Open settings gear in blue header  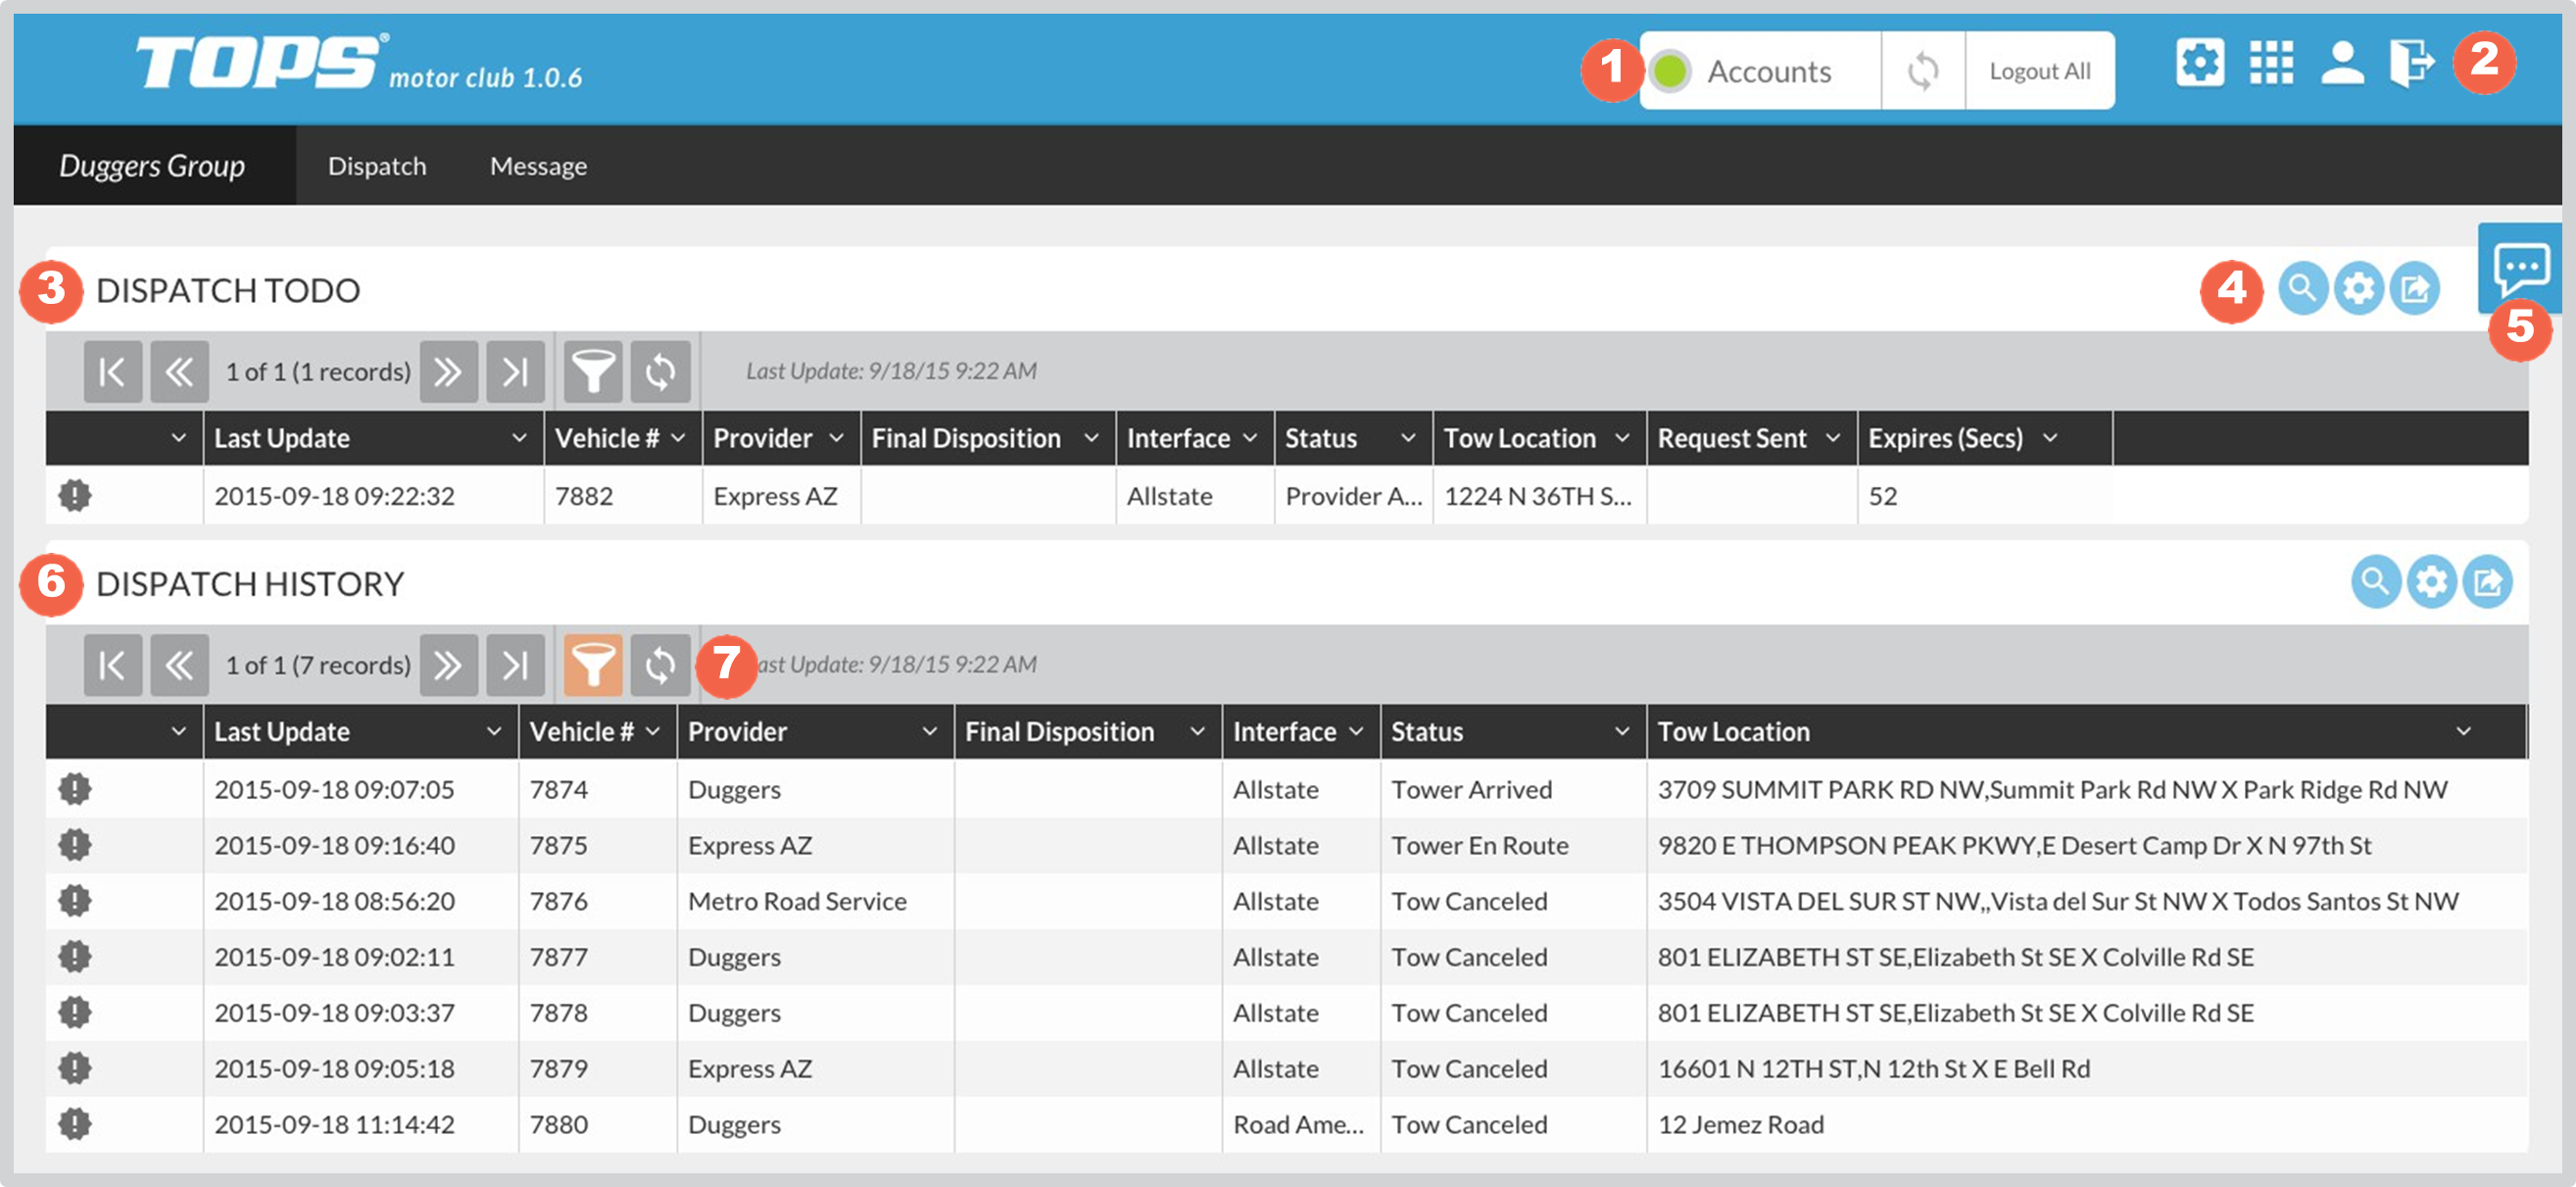2200,64
